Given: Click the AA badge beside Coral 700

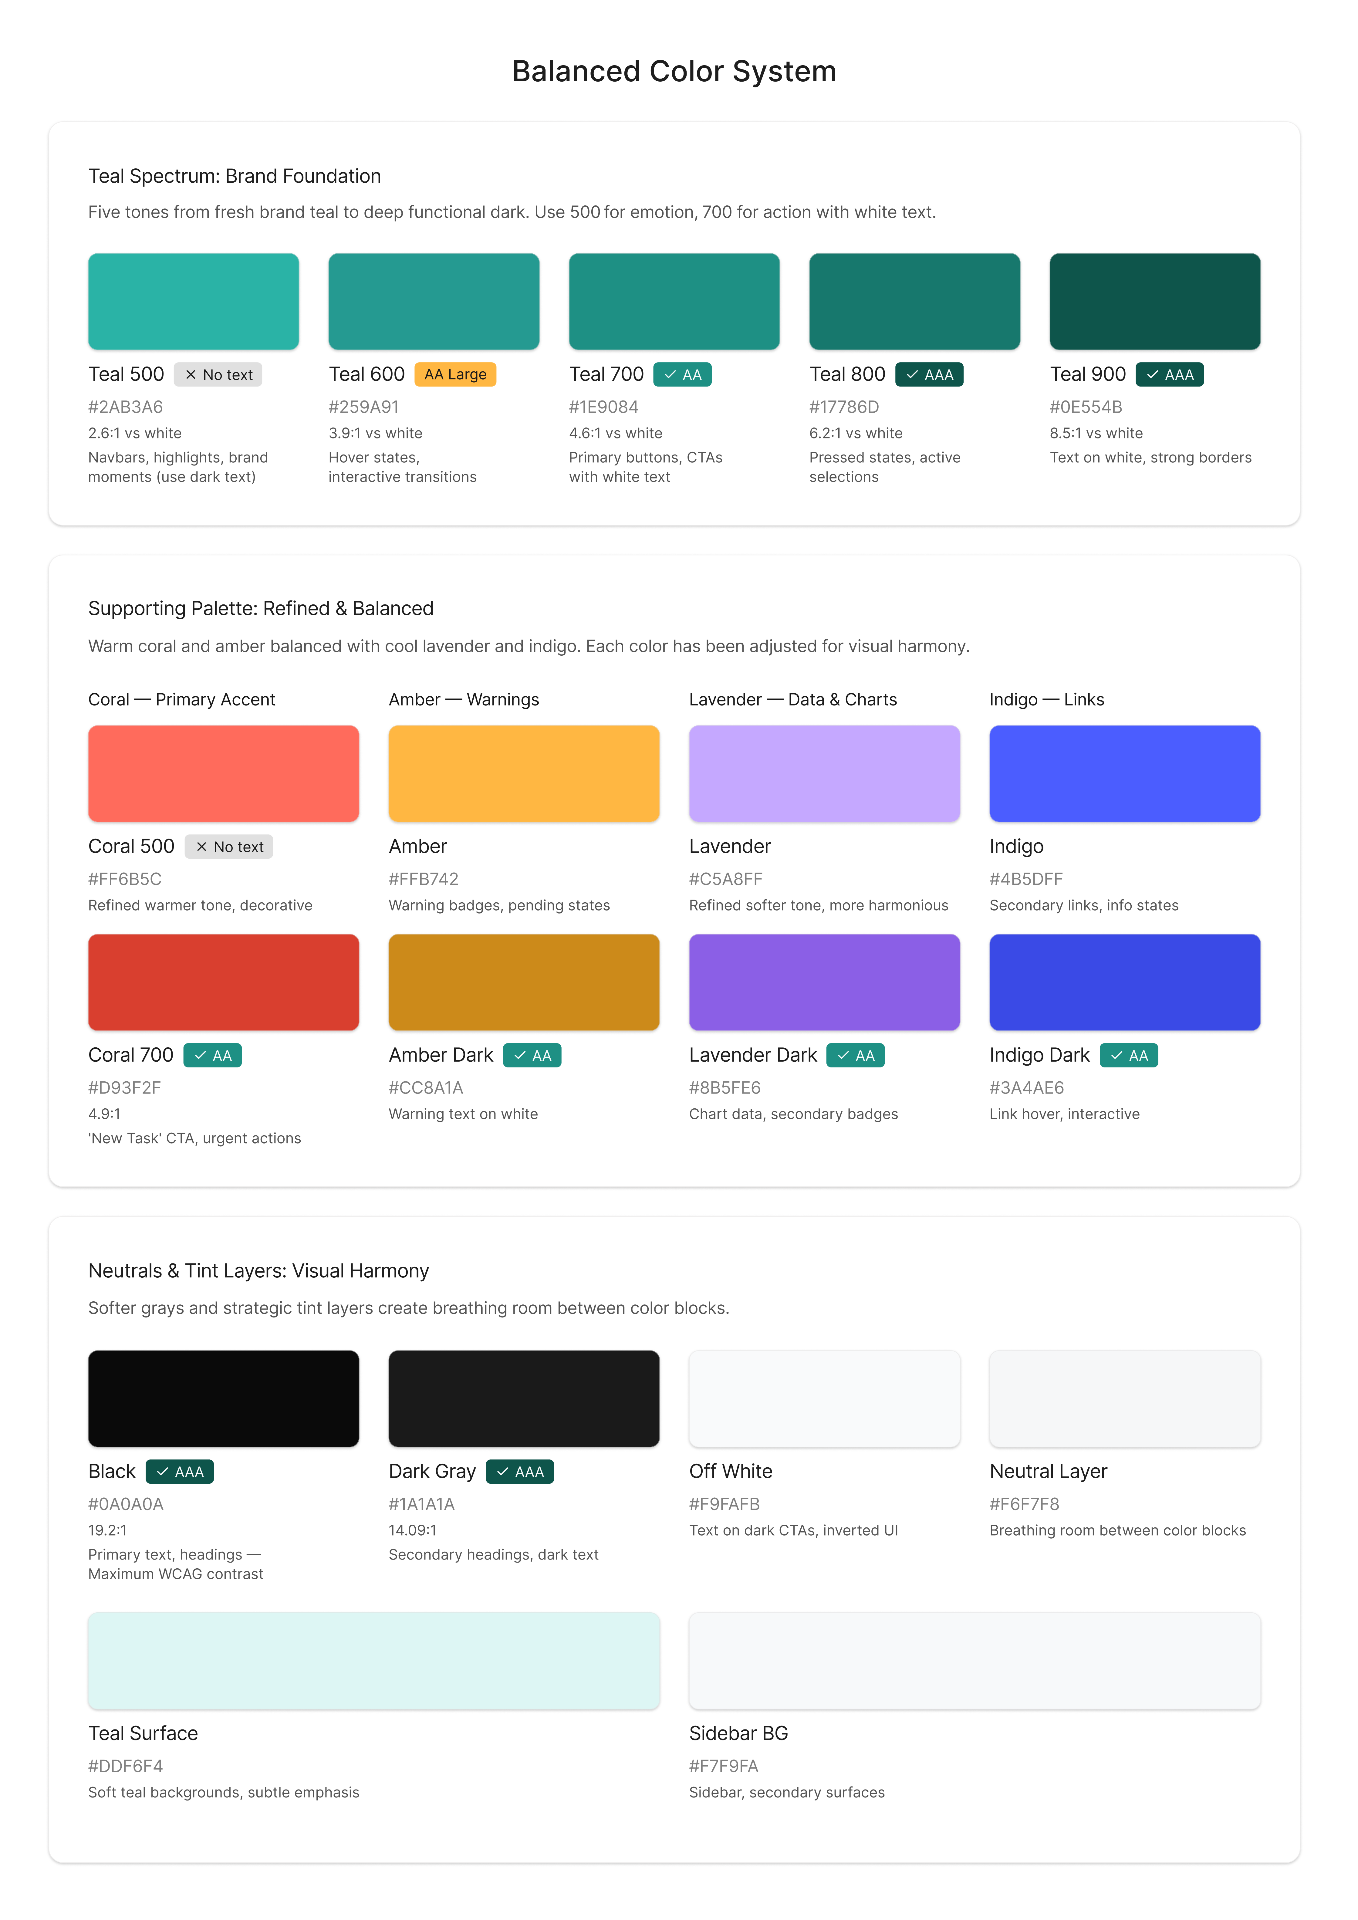Looking at the screenshot, I should point(212,1056).
